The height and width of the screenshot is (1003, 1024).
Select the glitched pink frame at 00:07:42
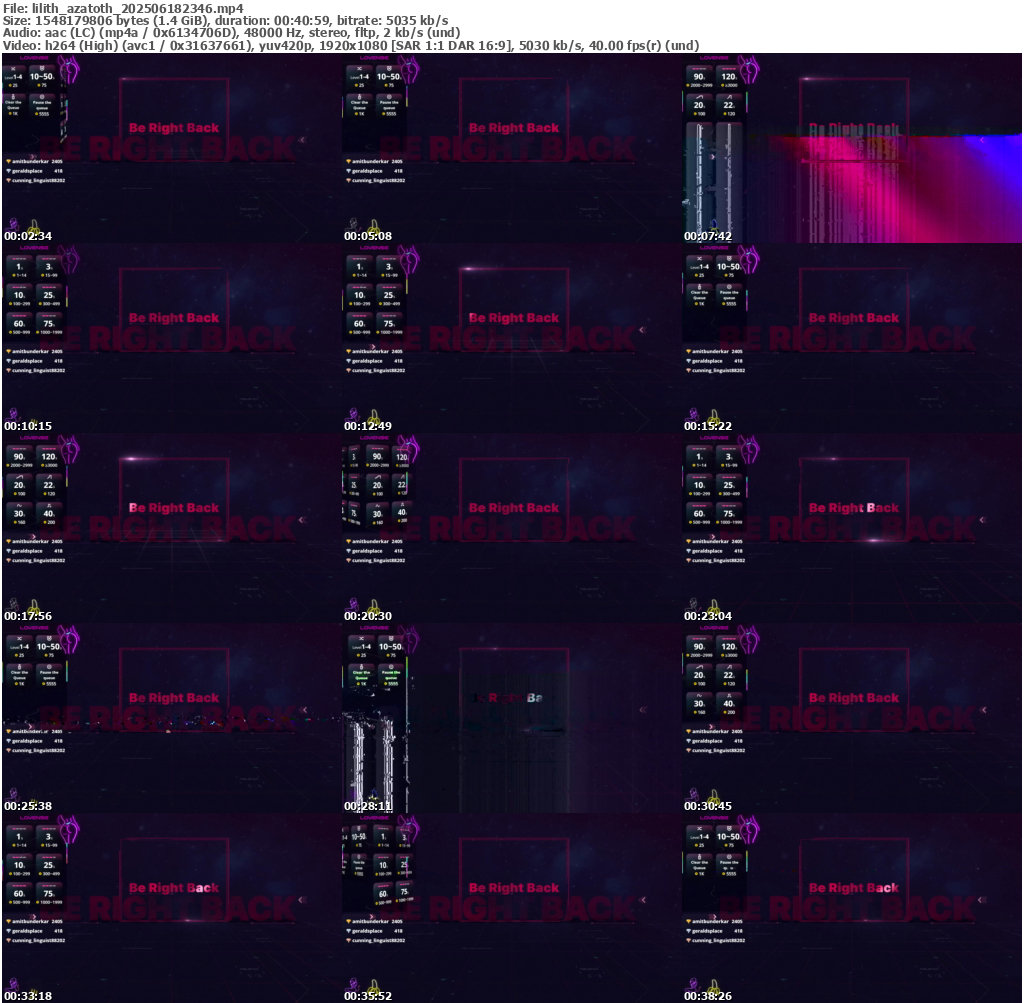(x=852, y=148)
